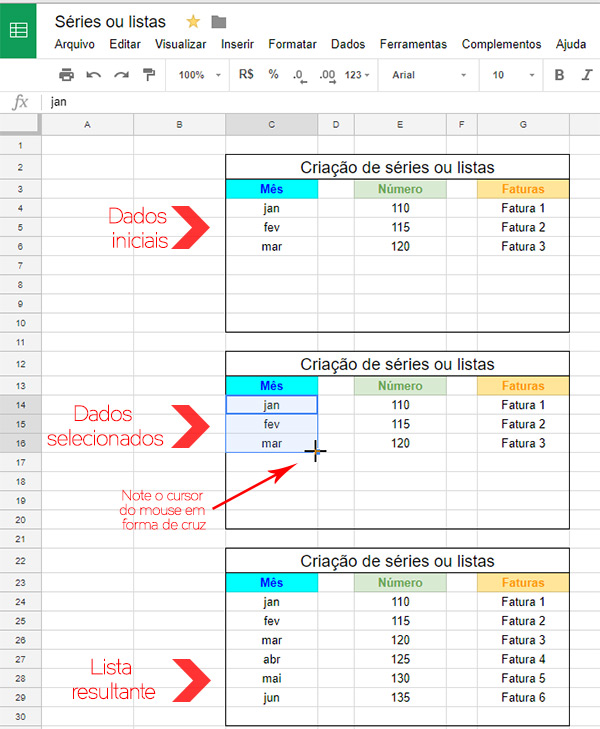This screenshot has width=600, height=729.
Task: Toggle bold formatting
Action: (560, 75)
